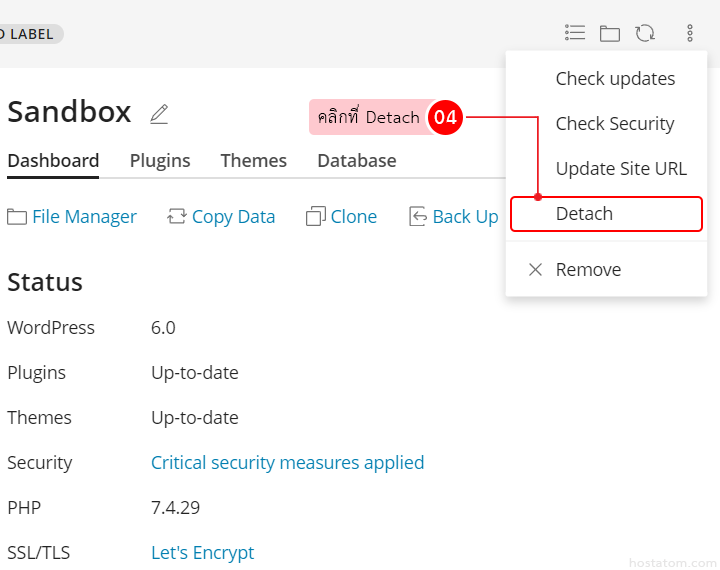Click the Let's Encrypt link
Viewport: 720px width, 570px height.
[202, 553]
